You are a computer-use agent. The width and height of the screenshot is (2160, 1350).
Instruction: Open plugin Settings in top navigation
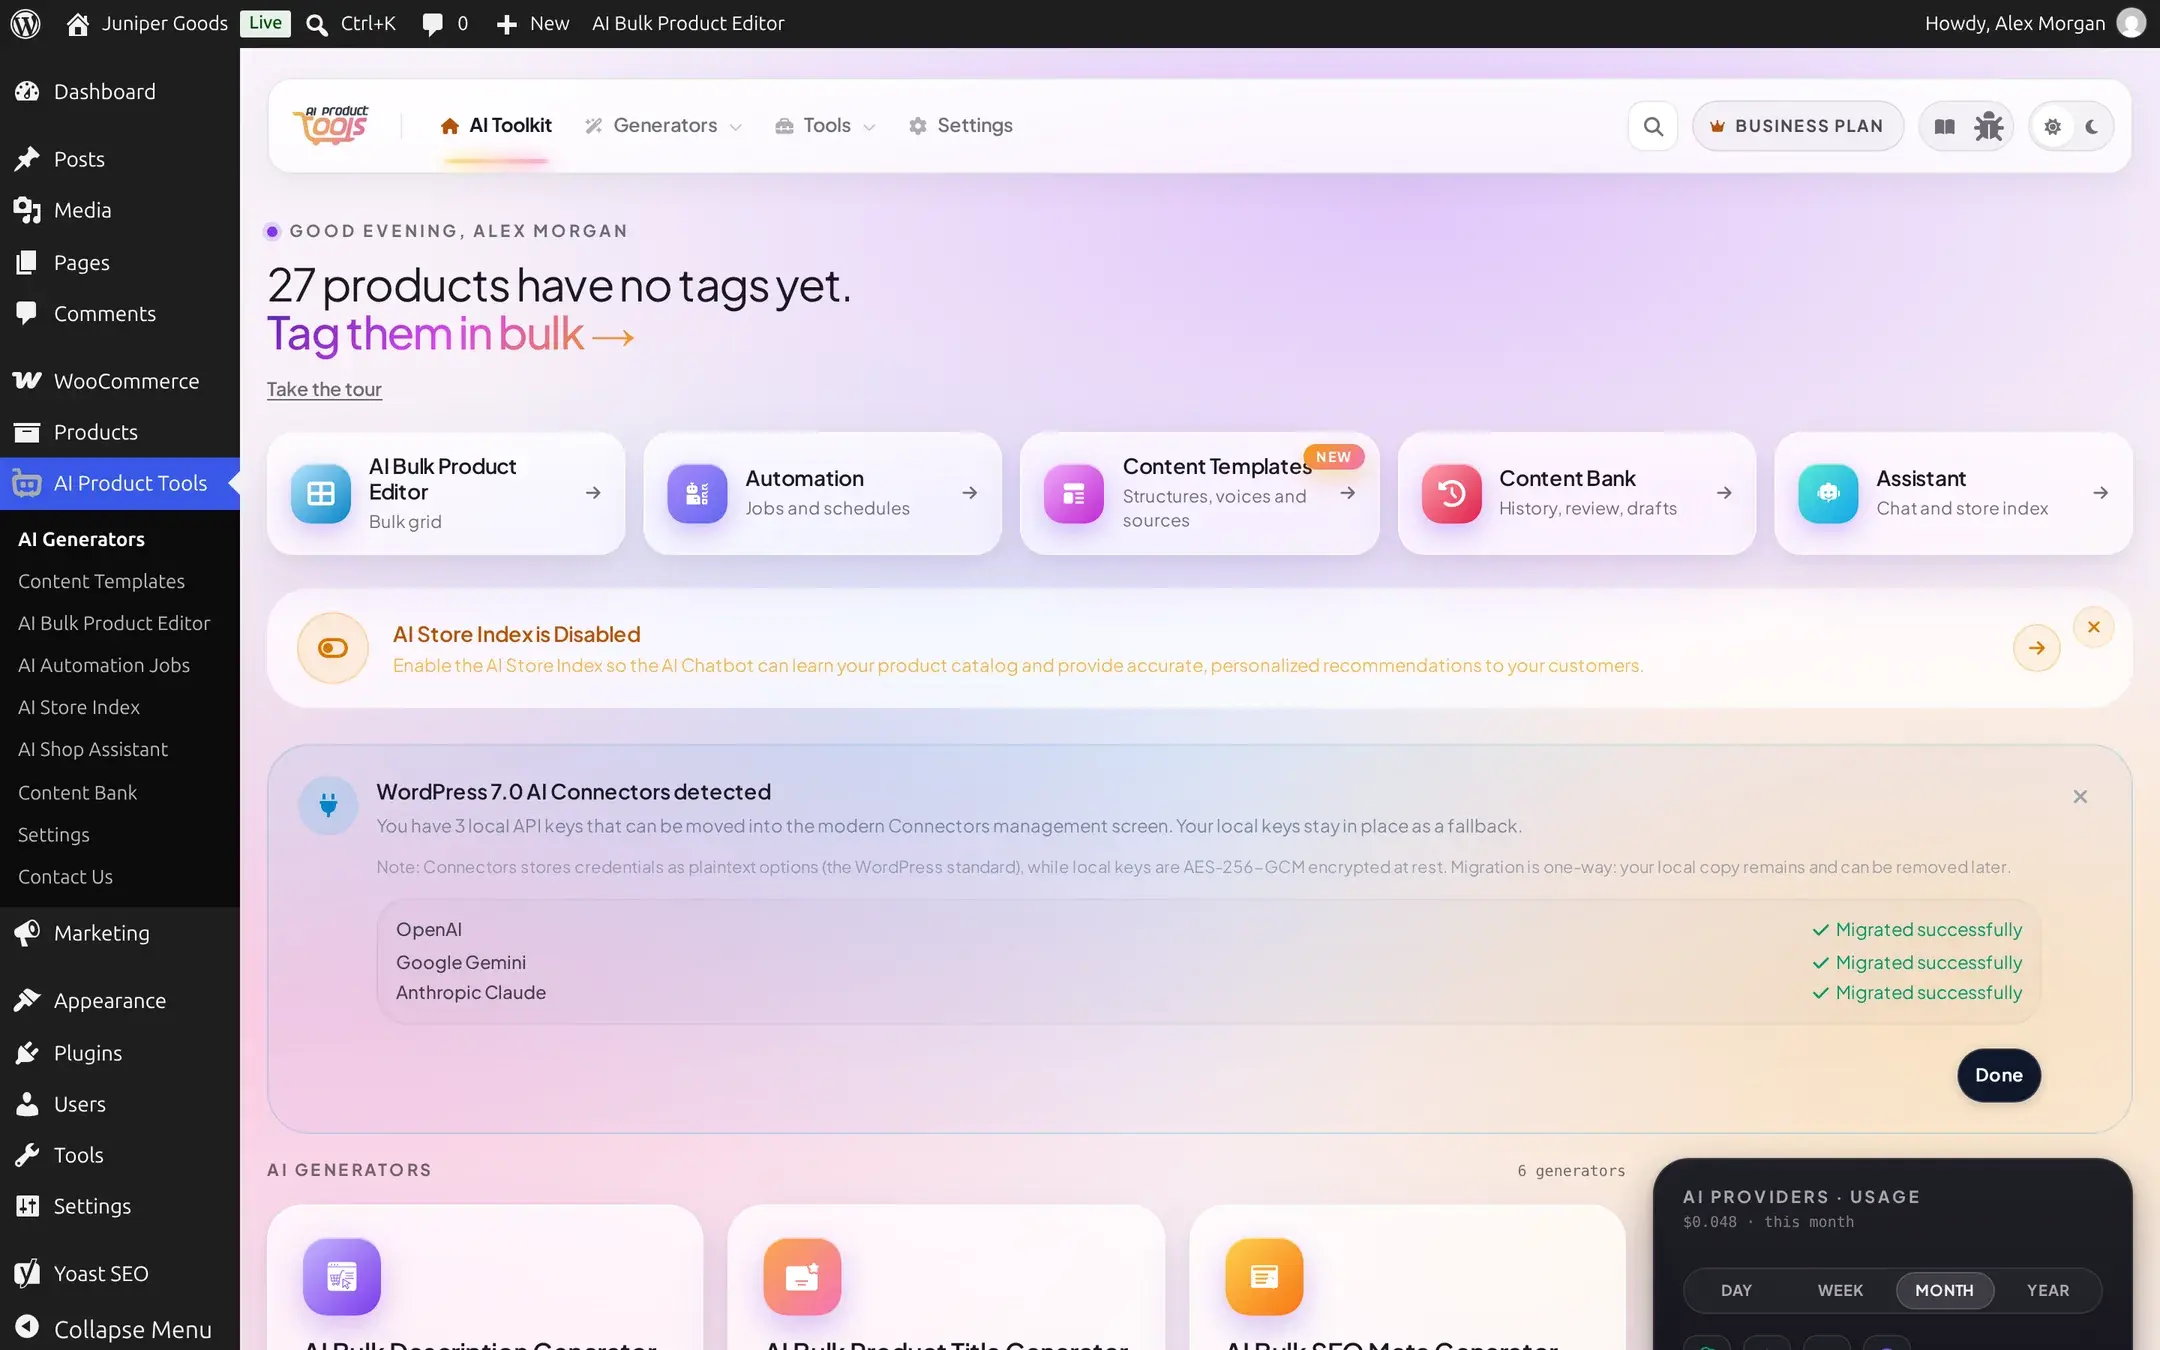pyautogui.click(x=960, y=126)
